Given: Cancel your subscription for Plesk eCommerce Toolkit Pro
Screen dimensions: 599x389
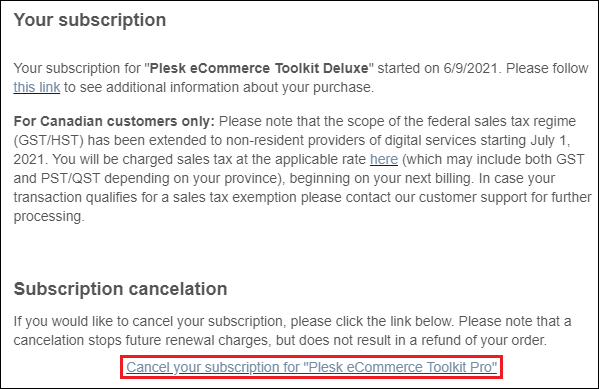Looking at the screenshot, I should [x=311, y=367].
